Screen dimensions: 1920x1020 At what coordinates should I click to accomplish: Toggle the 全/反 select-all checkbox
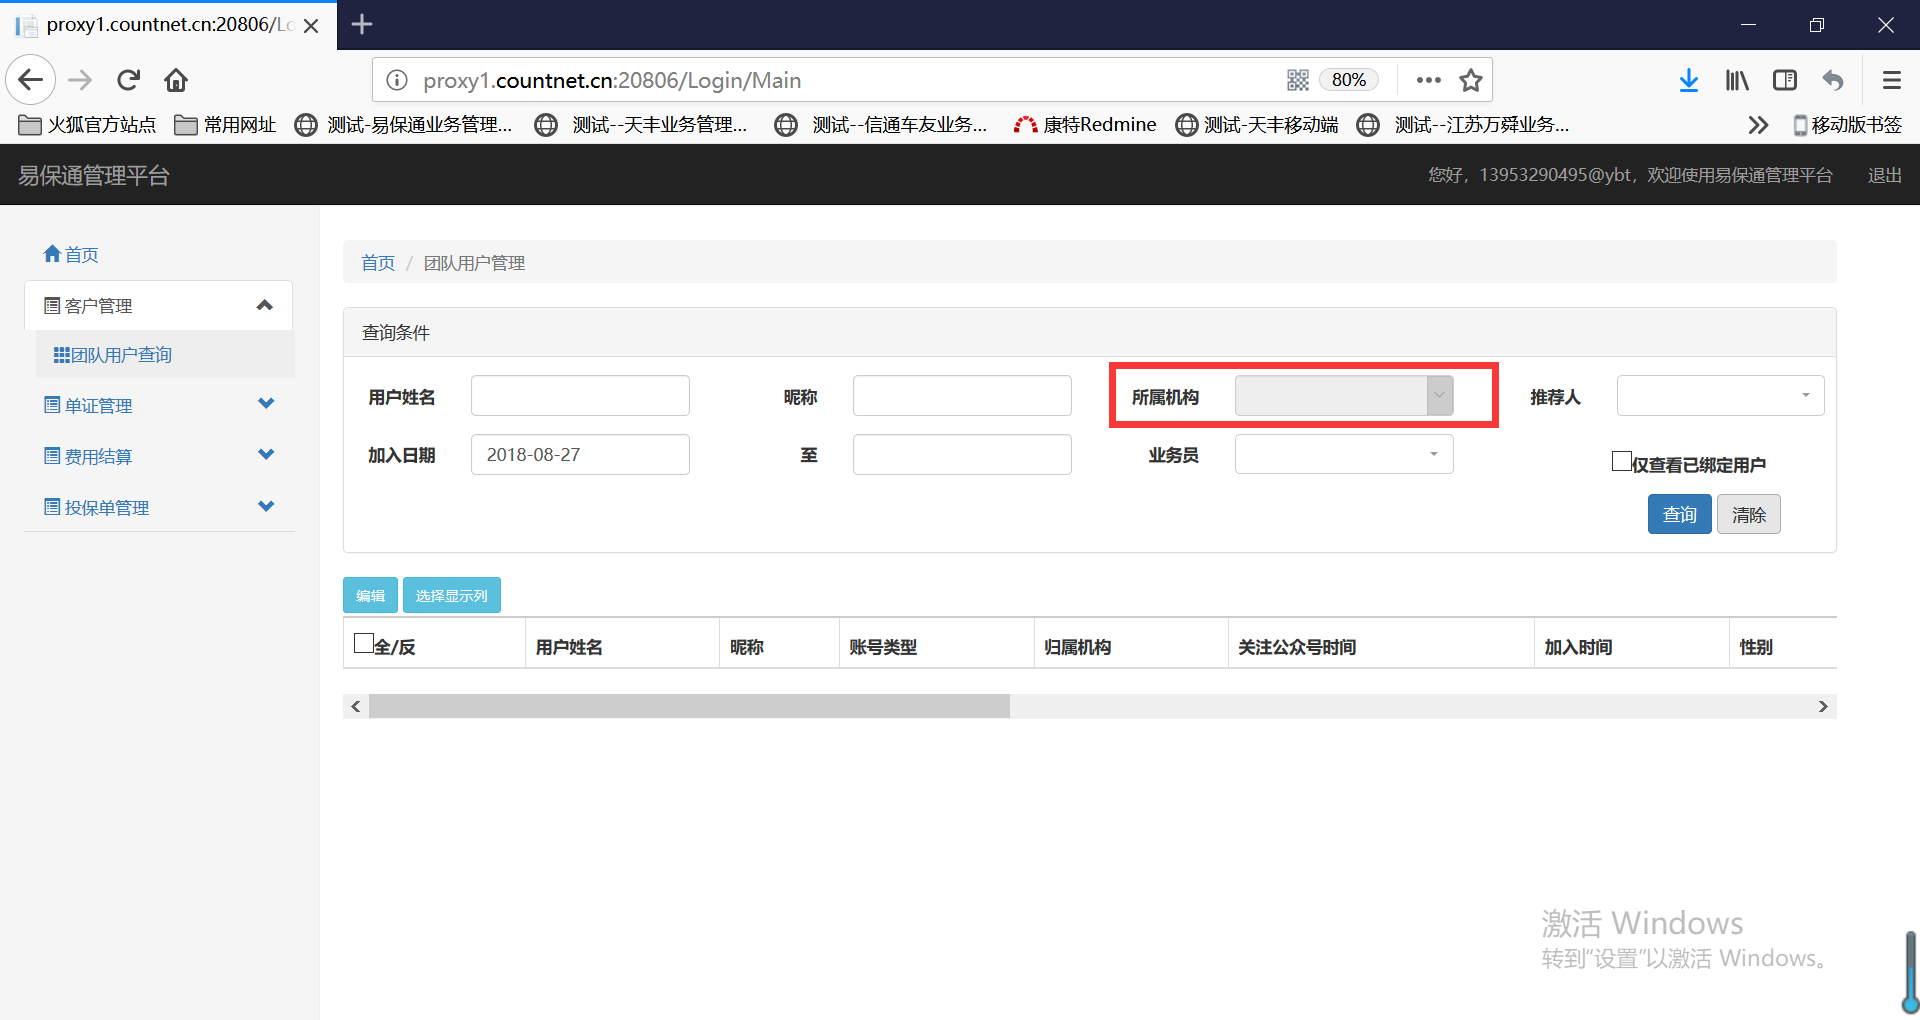coord(364,643)
